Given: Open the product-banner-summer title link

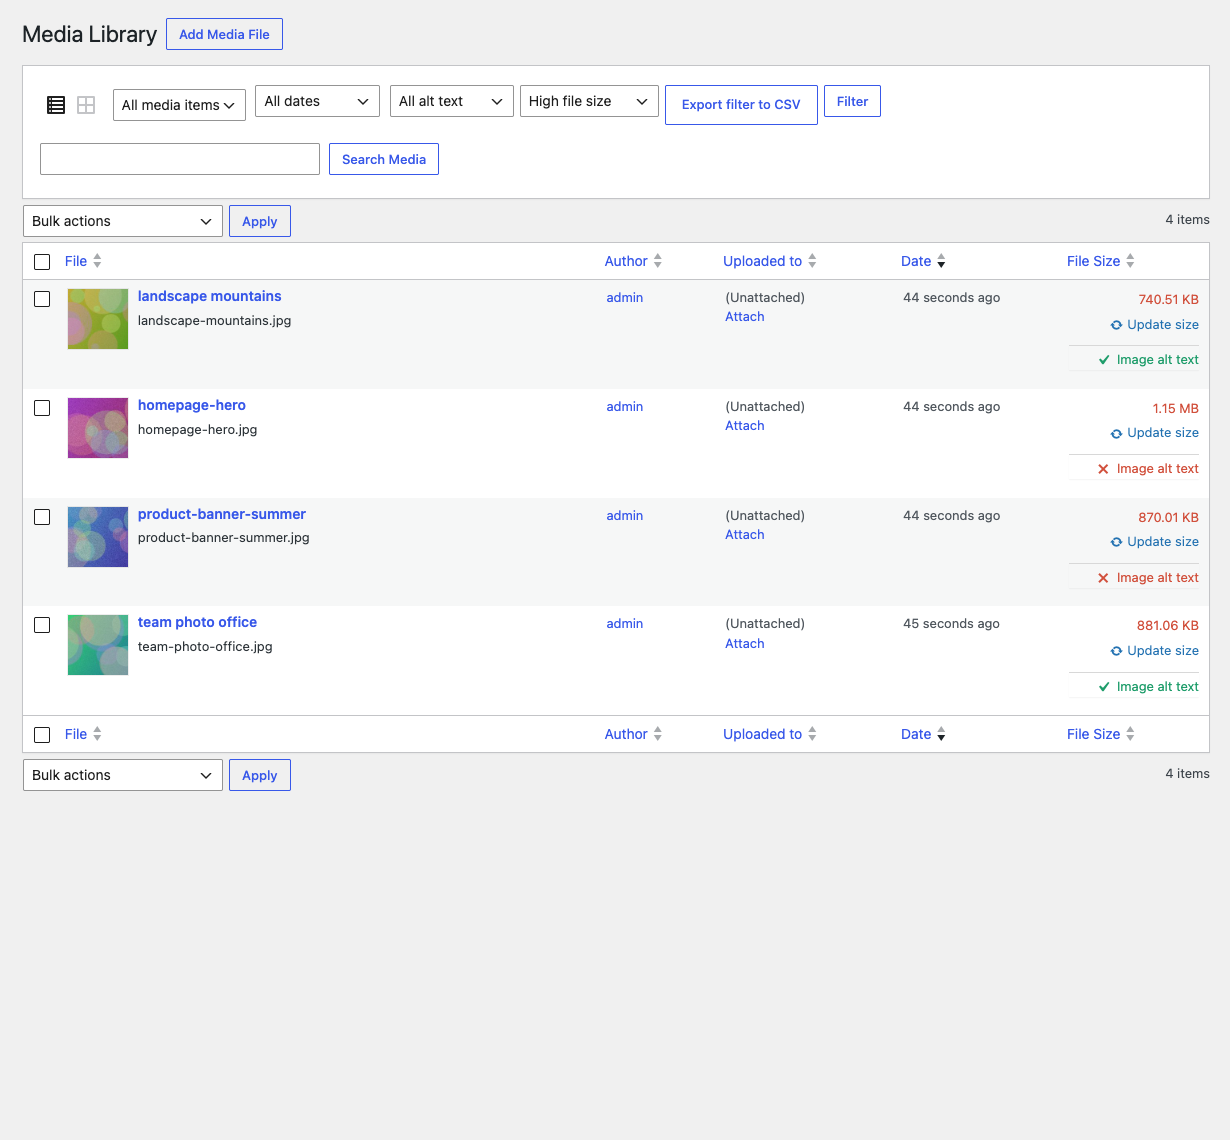Looking at the screenshot, I should click(x=221, y=514).
